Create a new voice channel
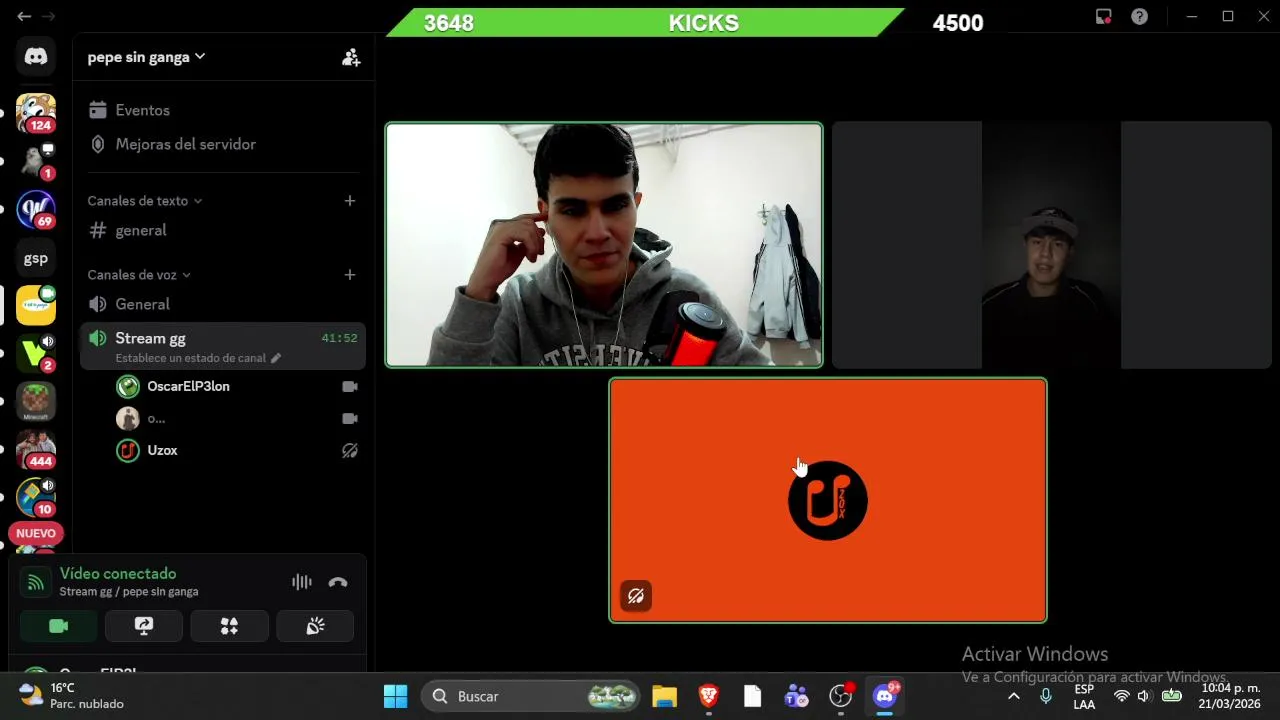 point(350,275)
